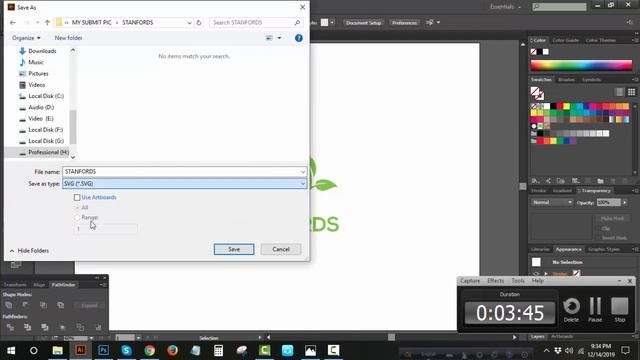The width and height of the screenshot is (640, 360).
Task: Open Photoshop from the taskbar
Action: point(103,350)
